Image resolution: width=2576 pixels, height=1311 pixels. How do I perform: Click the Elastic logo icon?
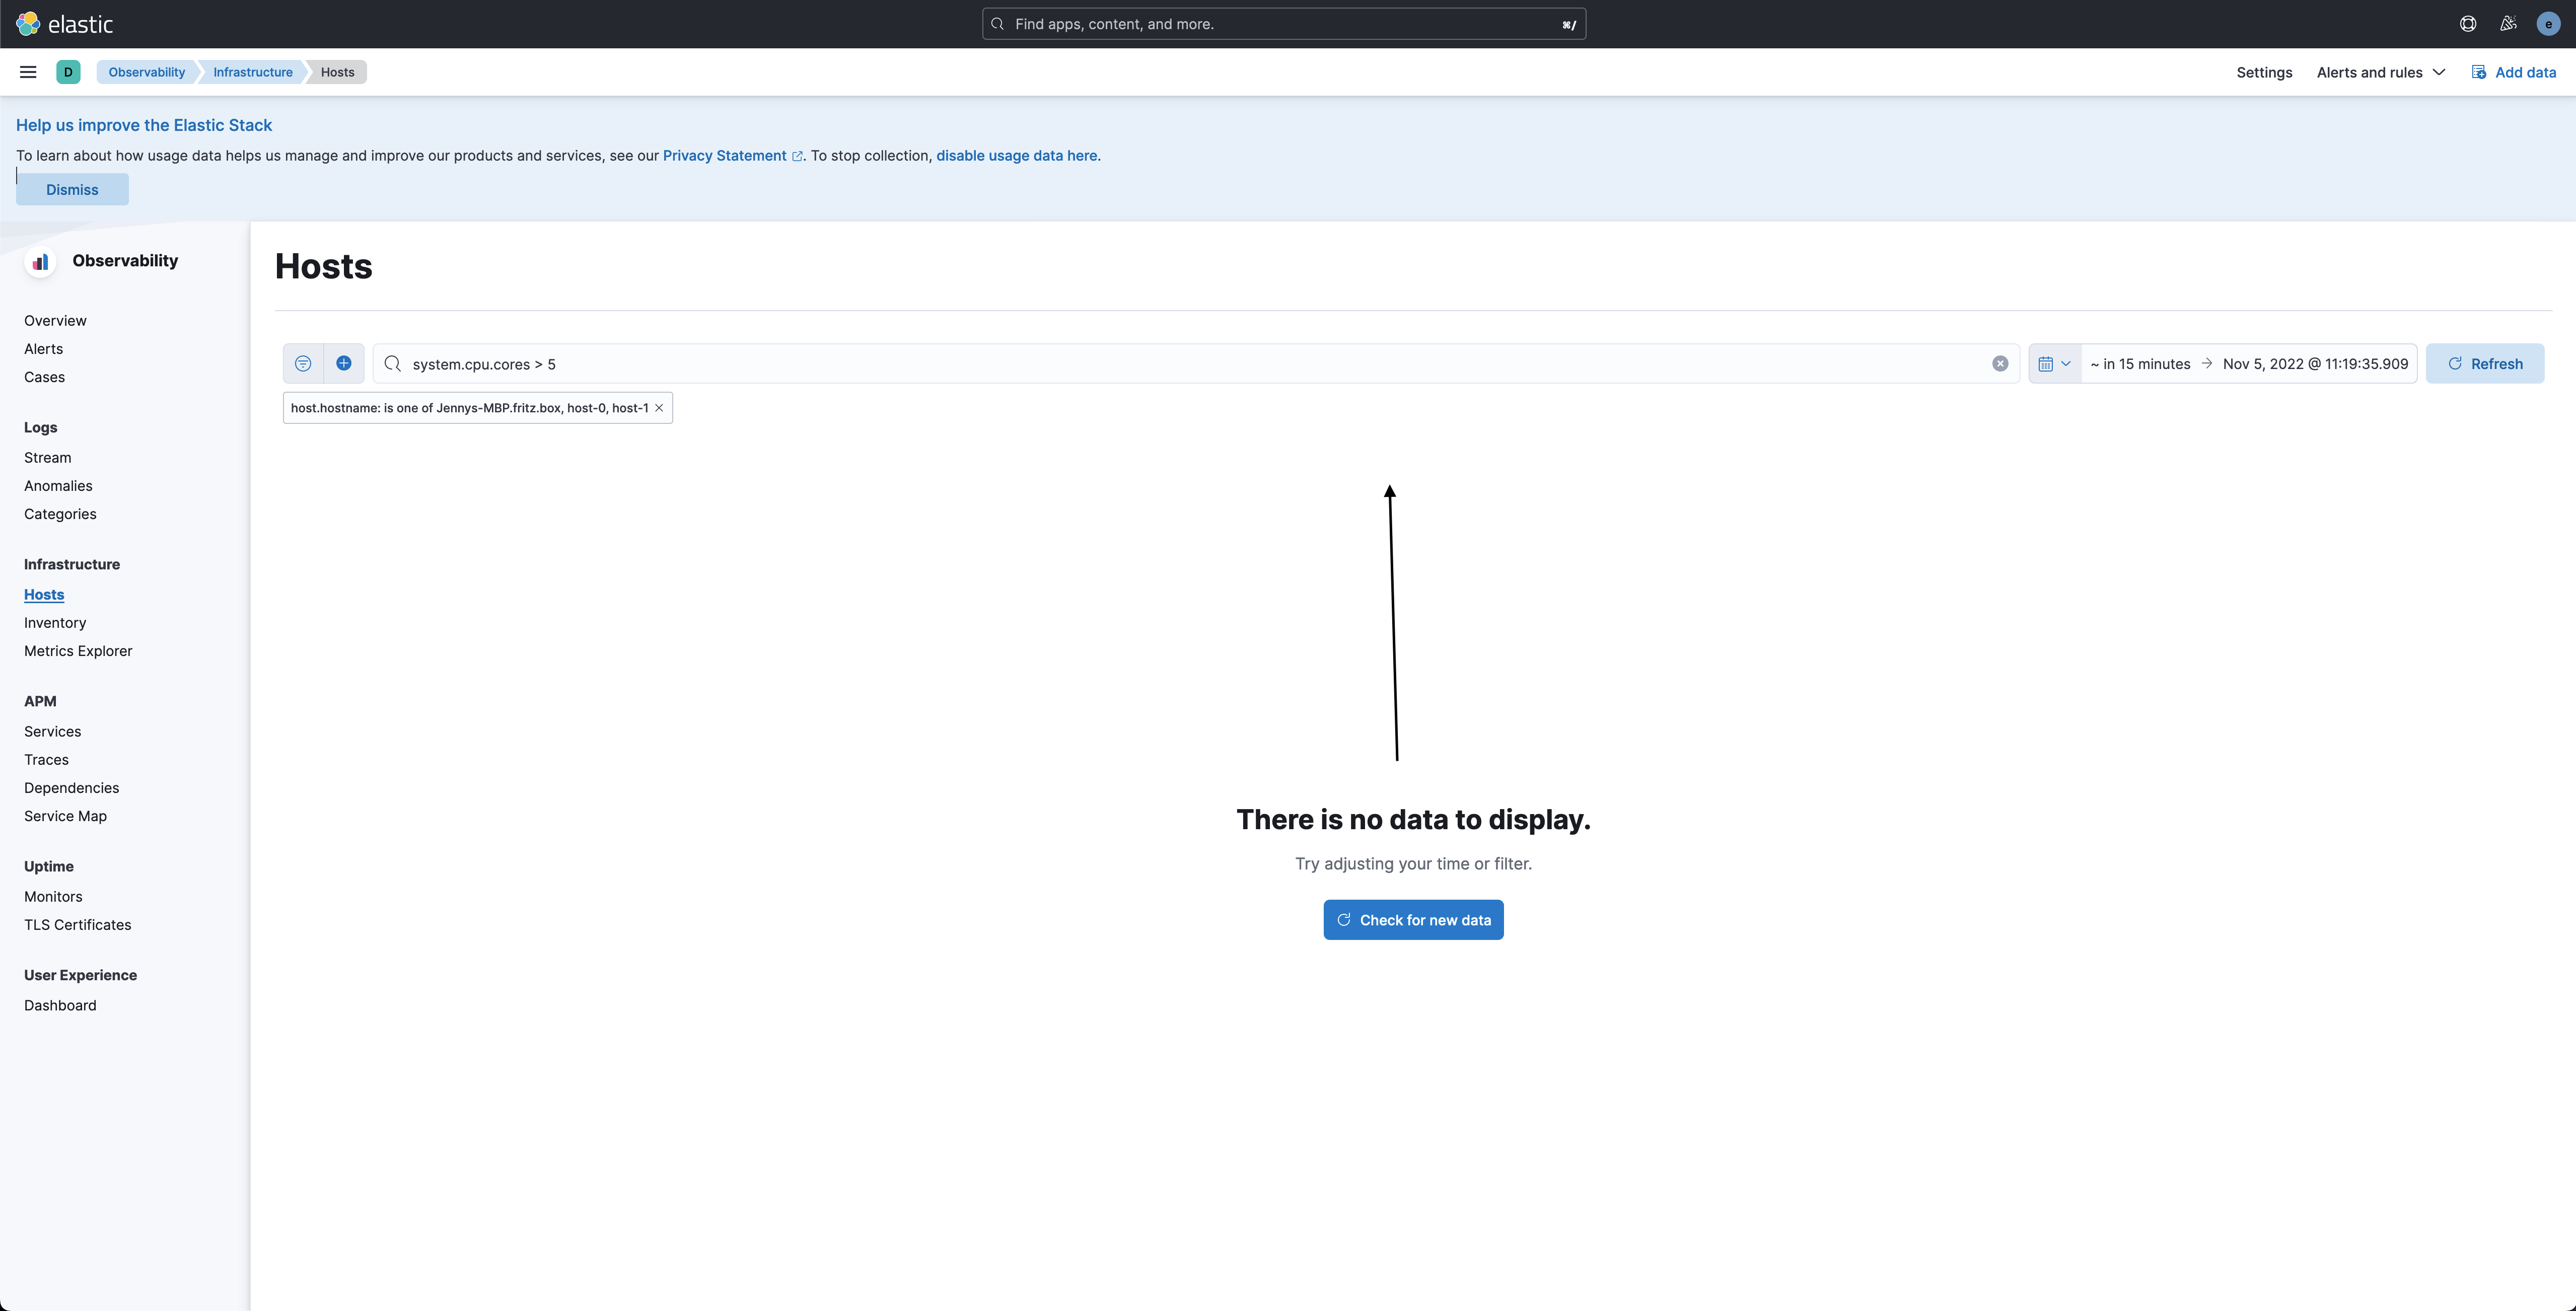pyautogui.click(x=28, y=24)
